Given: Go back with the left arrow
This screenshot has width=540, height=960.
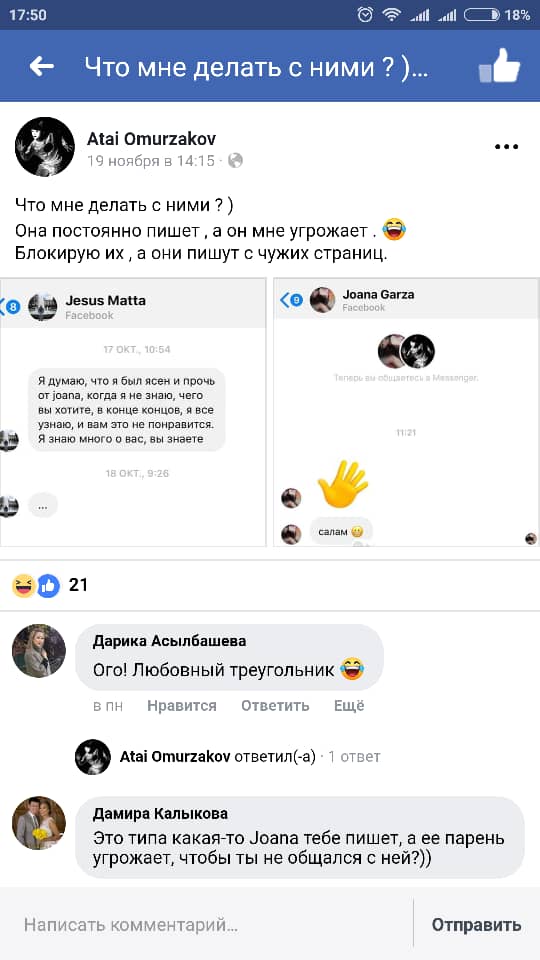Looking at the screenshot, I should [41, 66].
